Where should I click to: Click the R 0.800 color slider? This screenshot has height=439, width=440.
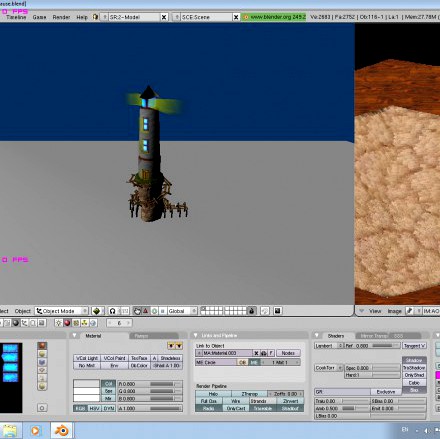click(x=150, y=384)
